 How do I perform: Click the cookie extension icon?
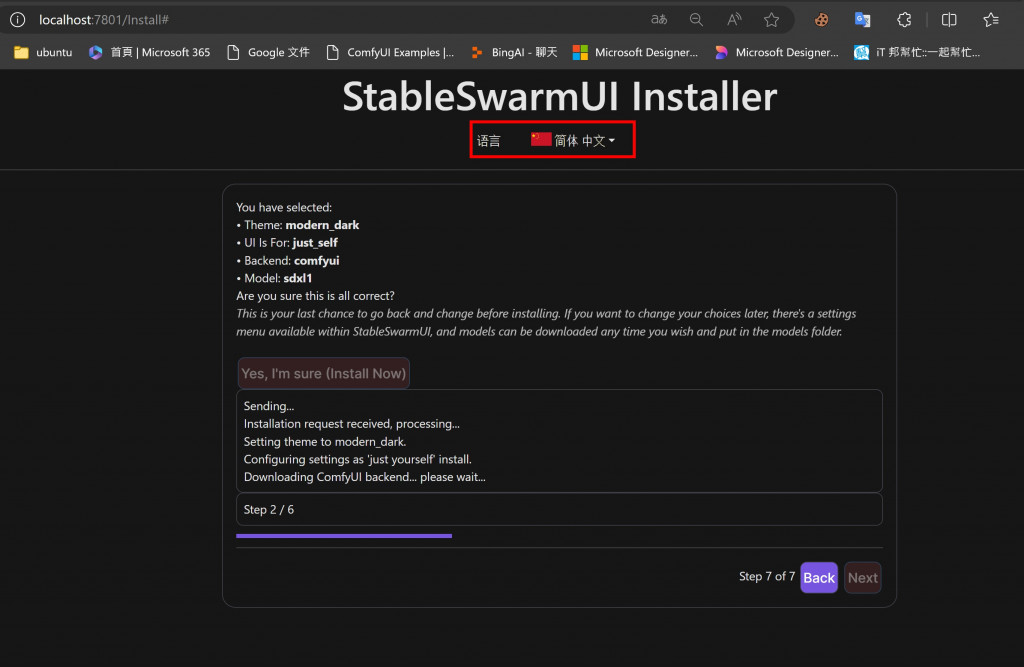tap(822, 20)
